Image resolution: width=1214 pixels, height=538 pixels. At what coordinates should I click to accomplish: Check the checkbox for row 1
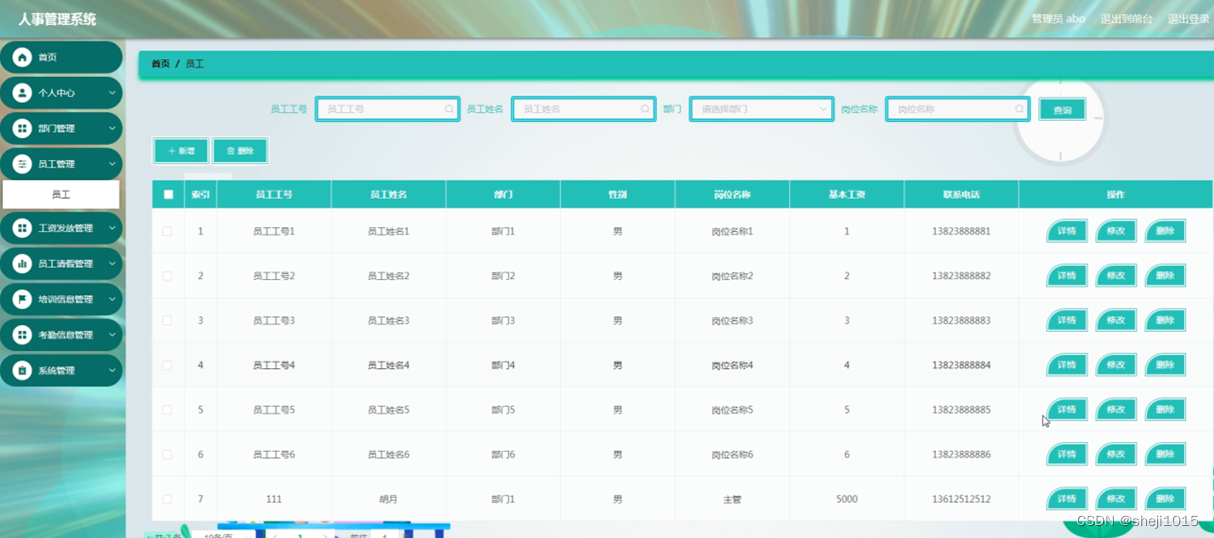(x=167, y=231)
